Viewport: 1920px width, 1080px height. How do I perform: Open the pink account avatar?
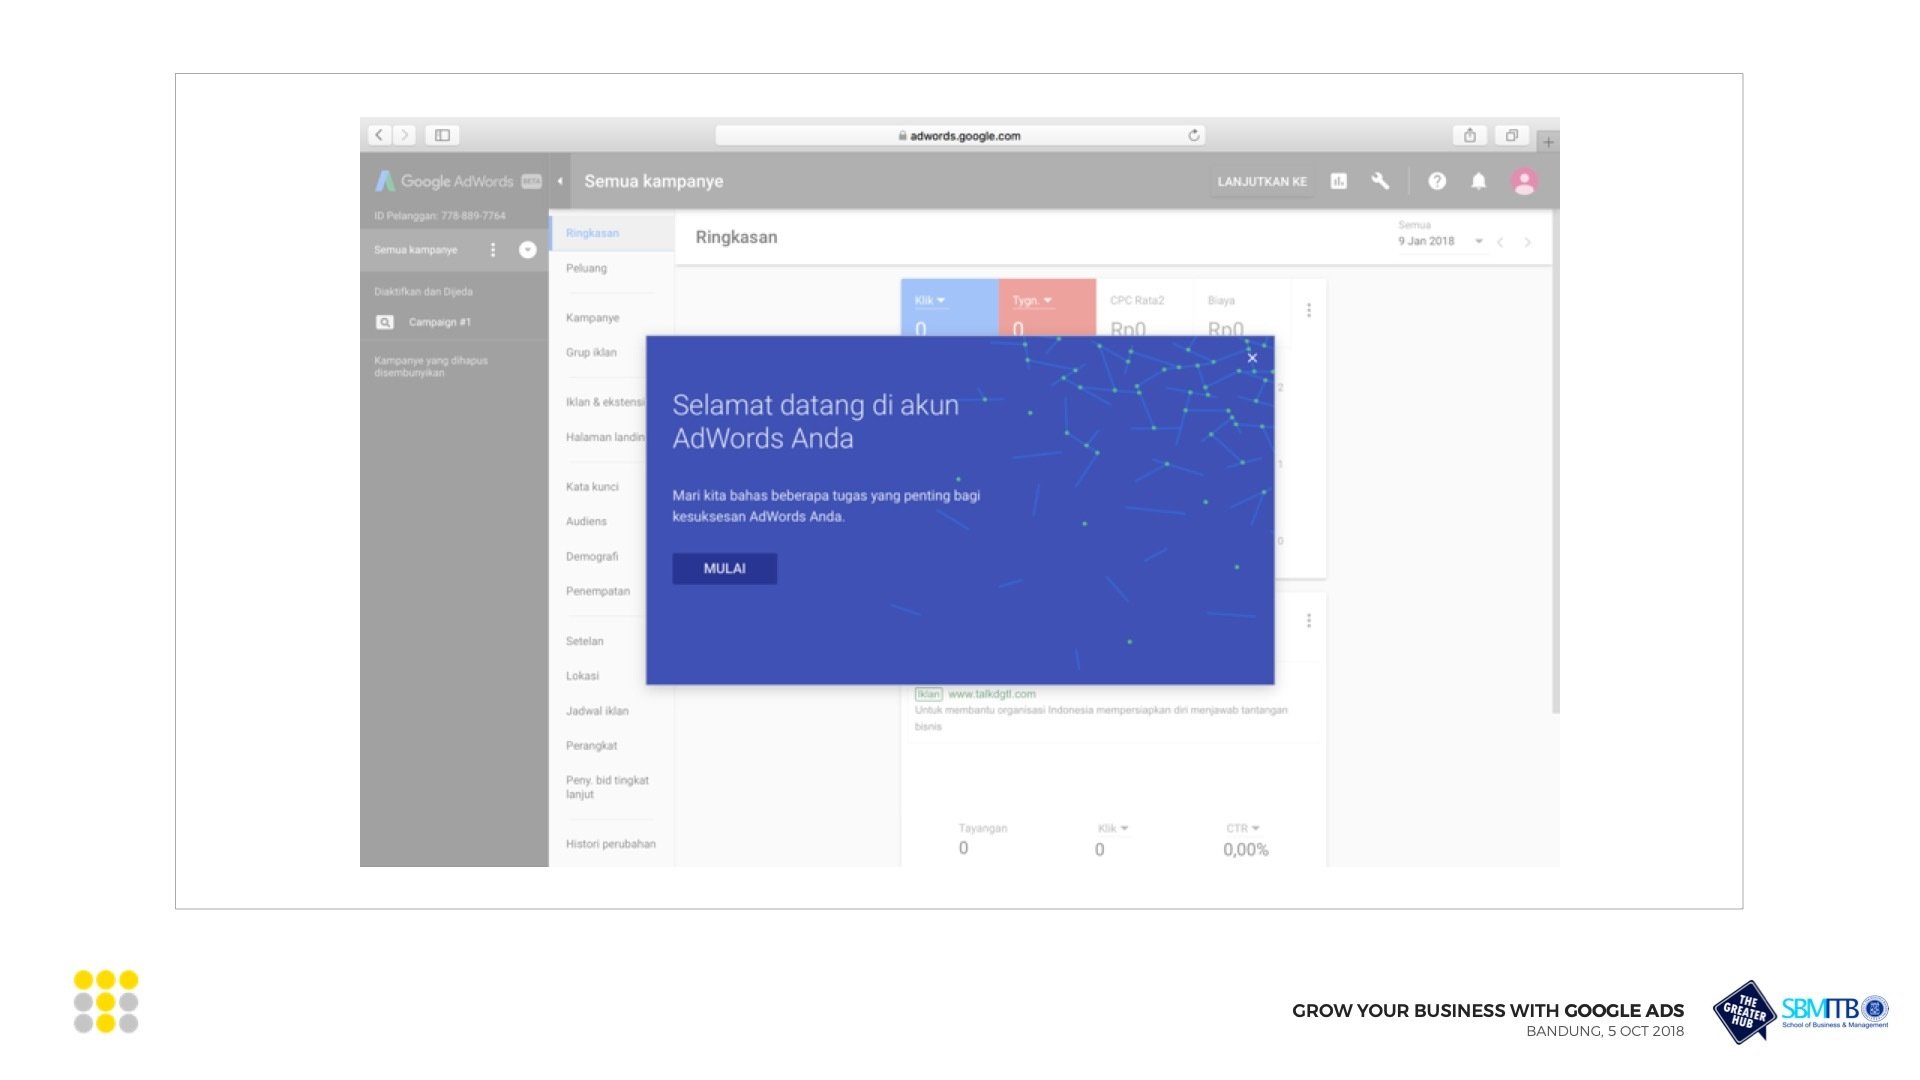tap(1524, 181)
